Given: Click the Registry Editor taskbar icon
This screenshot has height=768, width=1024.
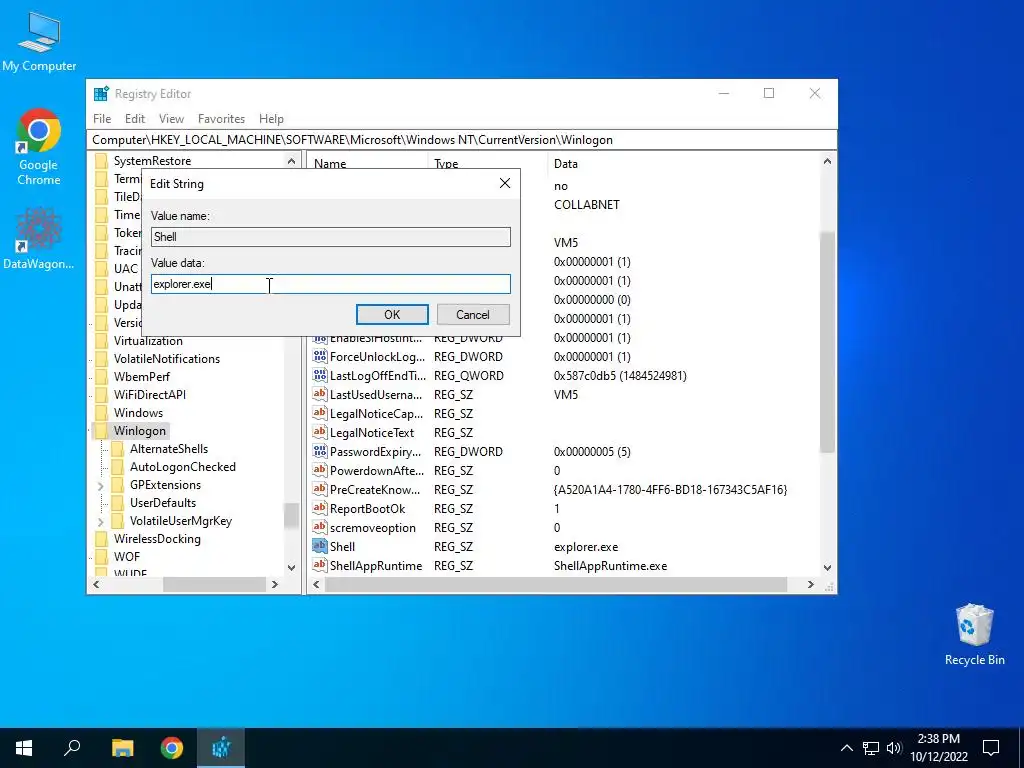Looking at the screenshot, I should [x=221, y=748].
